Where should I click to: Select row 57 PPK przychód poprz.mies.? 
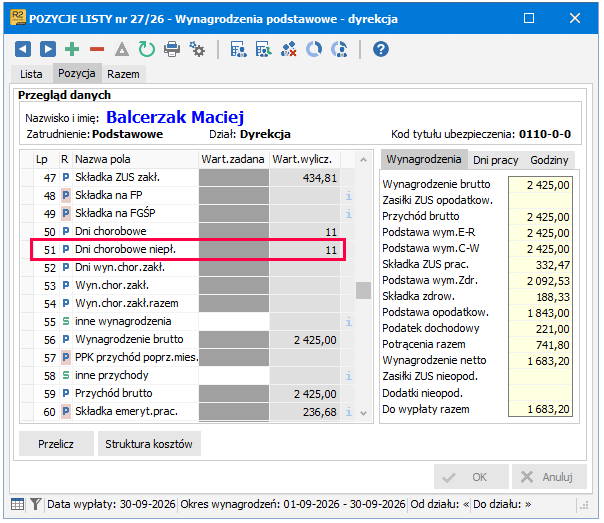point(188,358)
